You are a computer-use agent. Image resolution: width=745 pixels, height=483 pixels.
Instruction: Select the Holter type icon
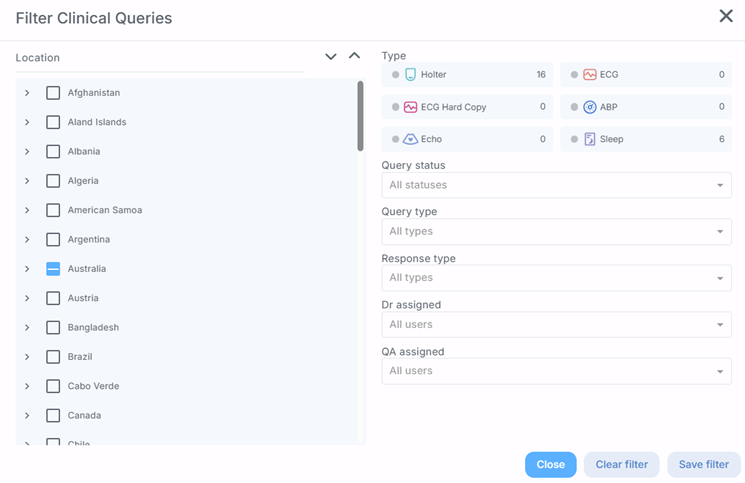tap(411, 75)
